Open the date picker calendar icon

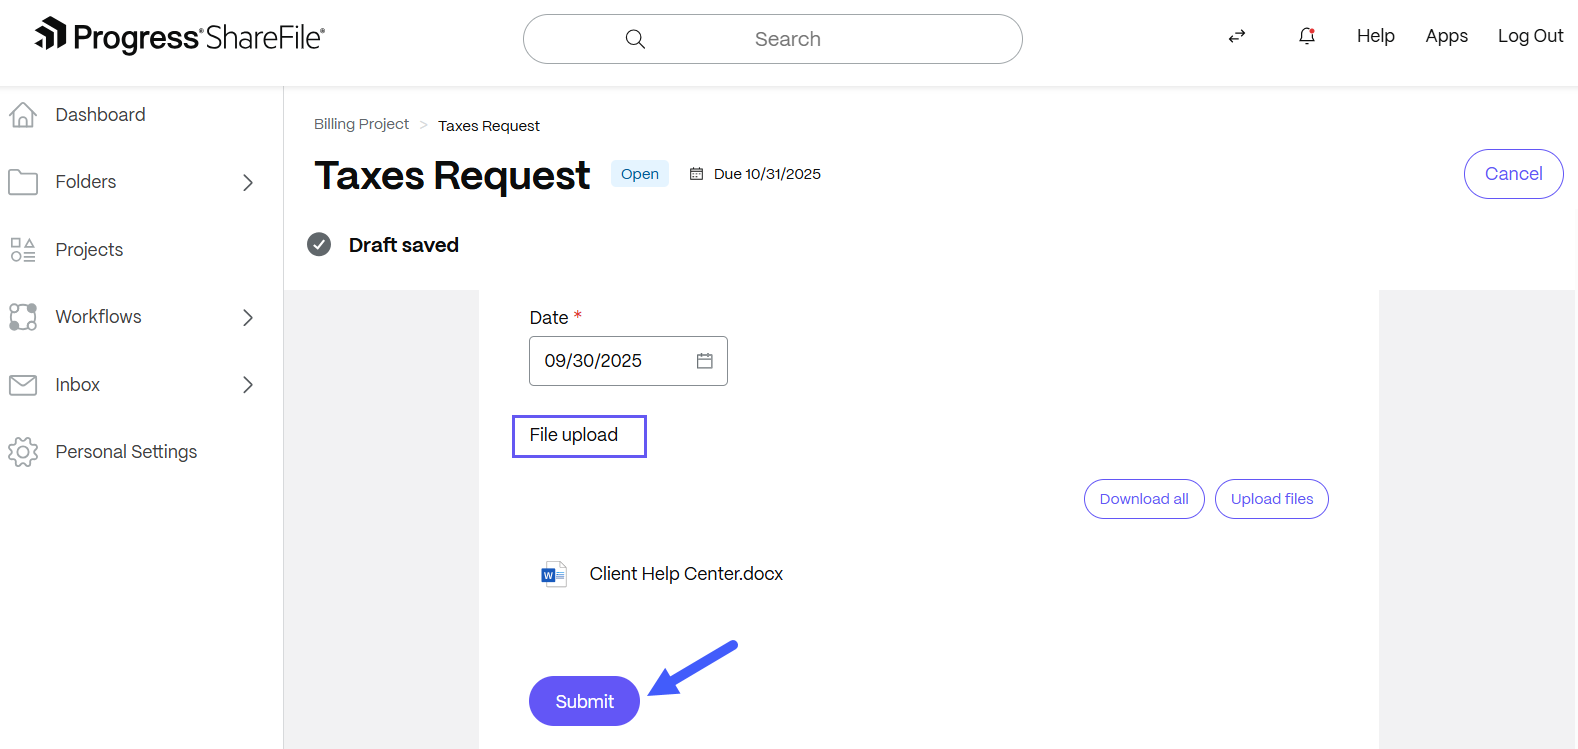(x=705, y=361)
